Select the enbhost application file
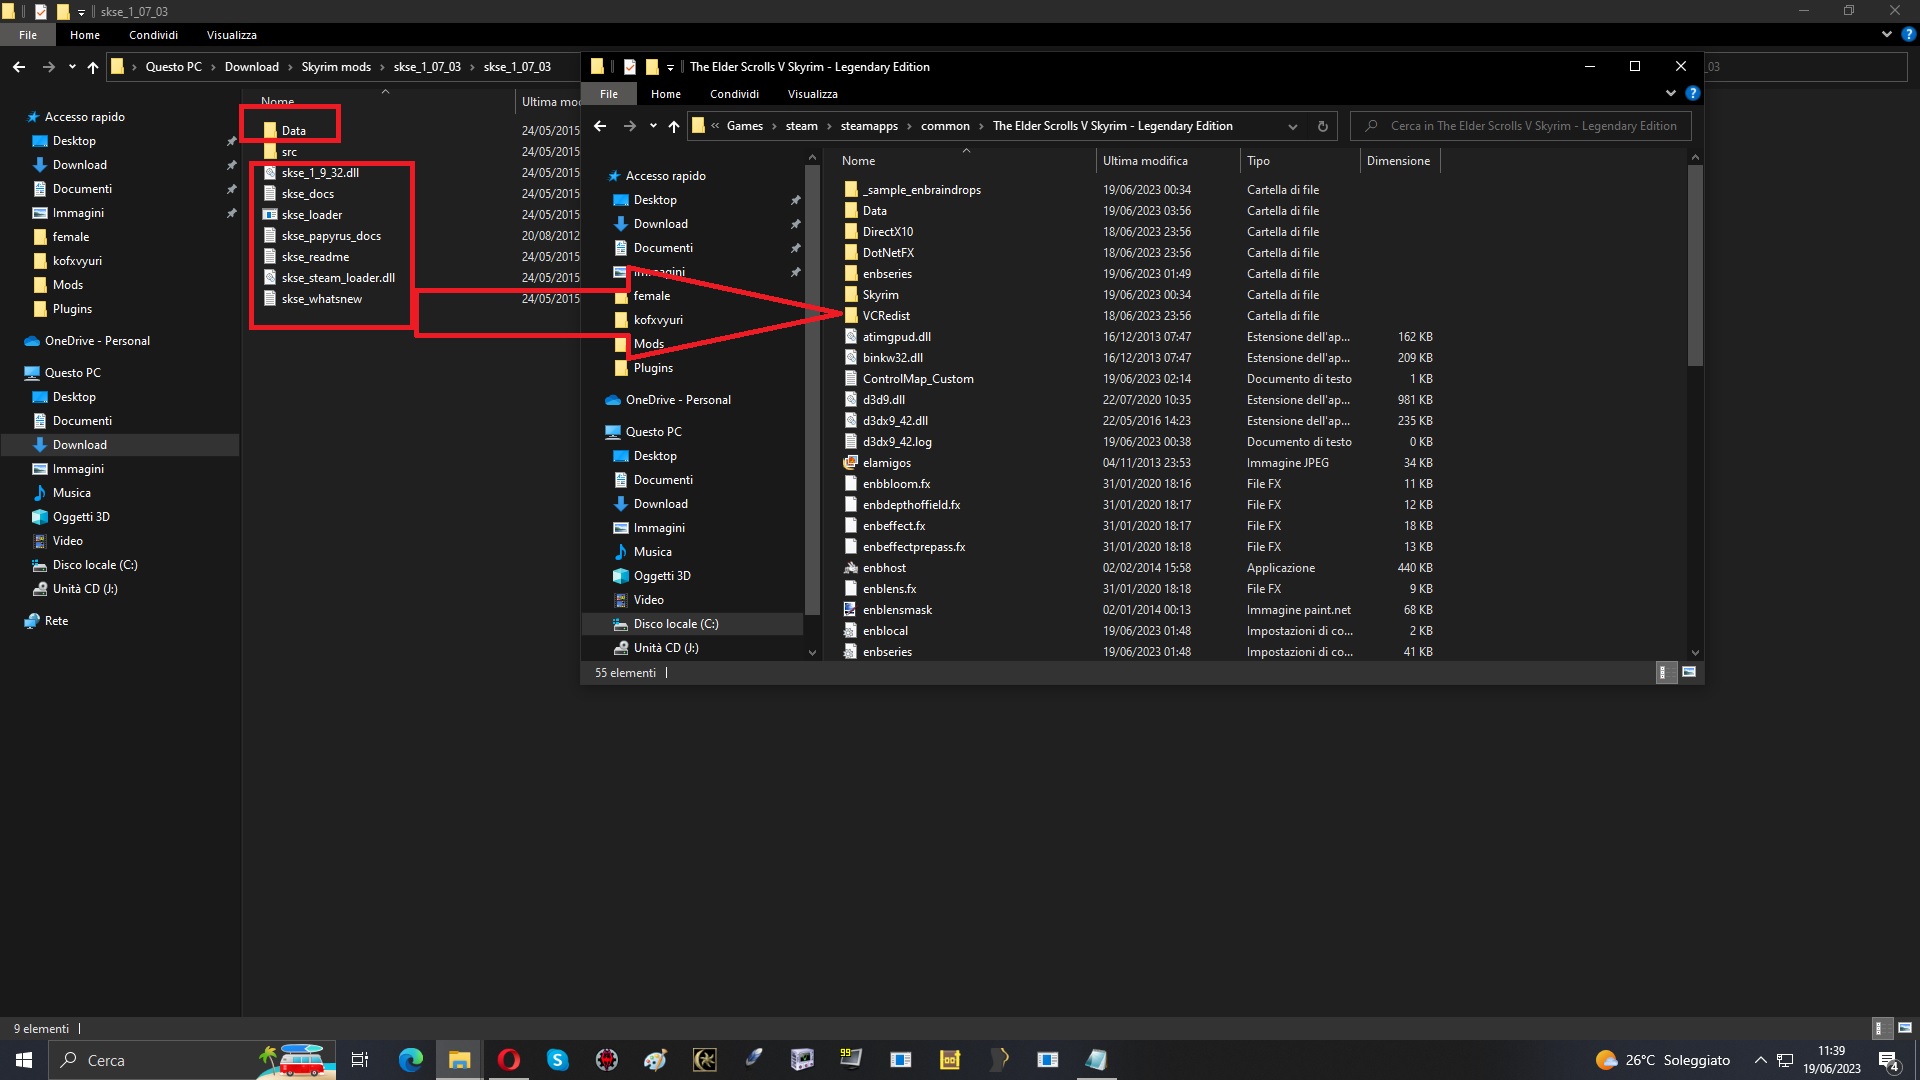 tap(884, 568)
